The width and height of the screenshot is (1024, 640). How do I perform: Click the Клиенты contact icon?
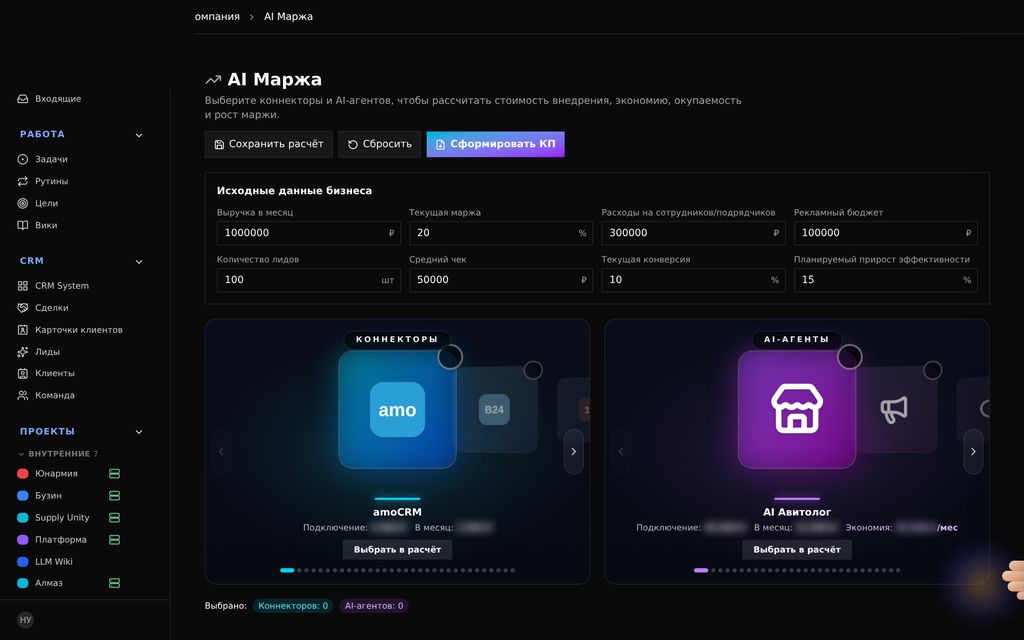23,374
